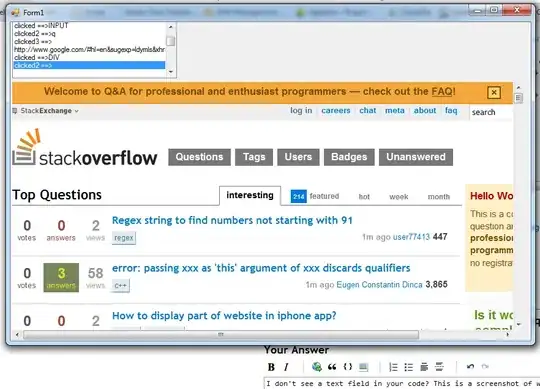
Task: Insert horizontal rule icon
Action: point(439,367)
